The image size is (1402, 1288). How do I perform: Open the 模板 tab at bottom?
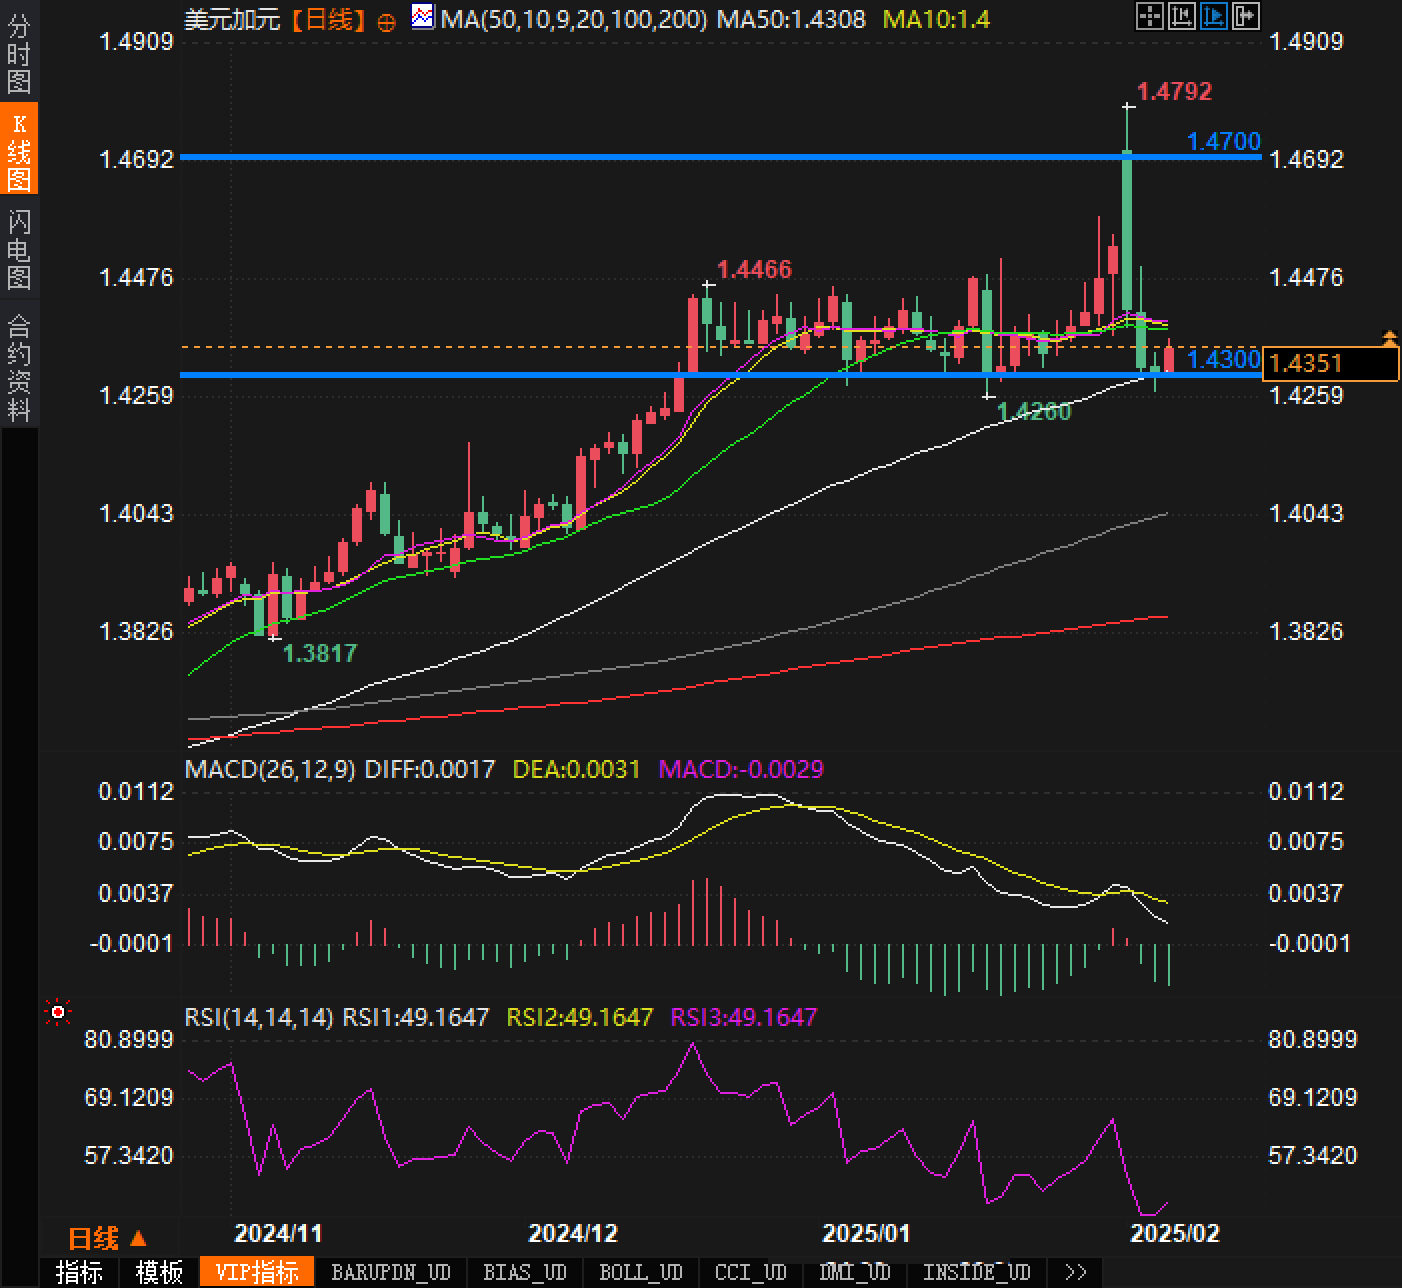(x=159, y=1272)
